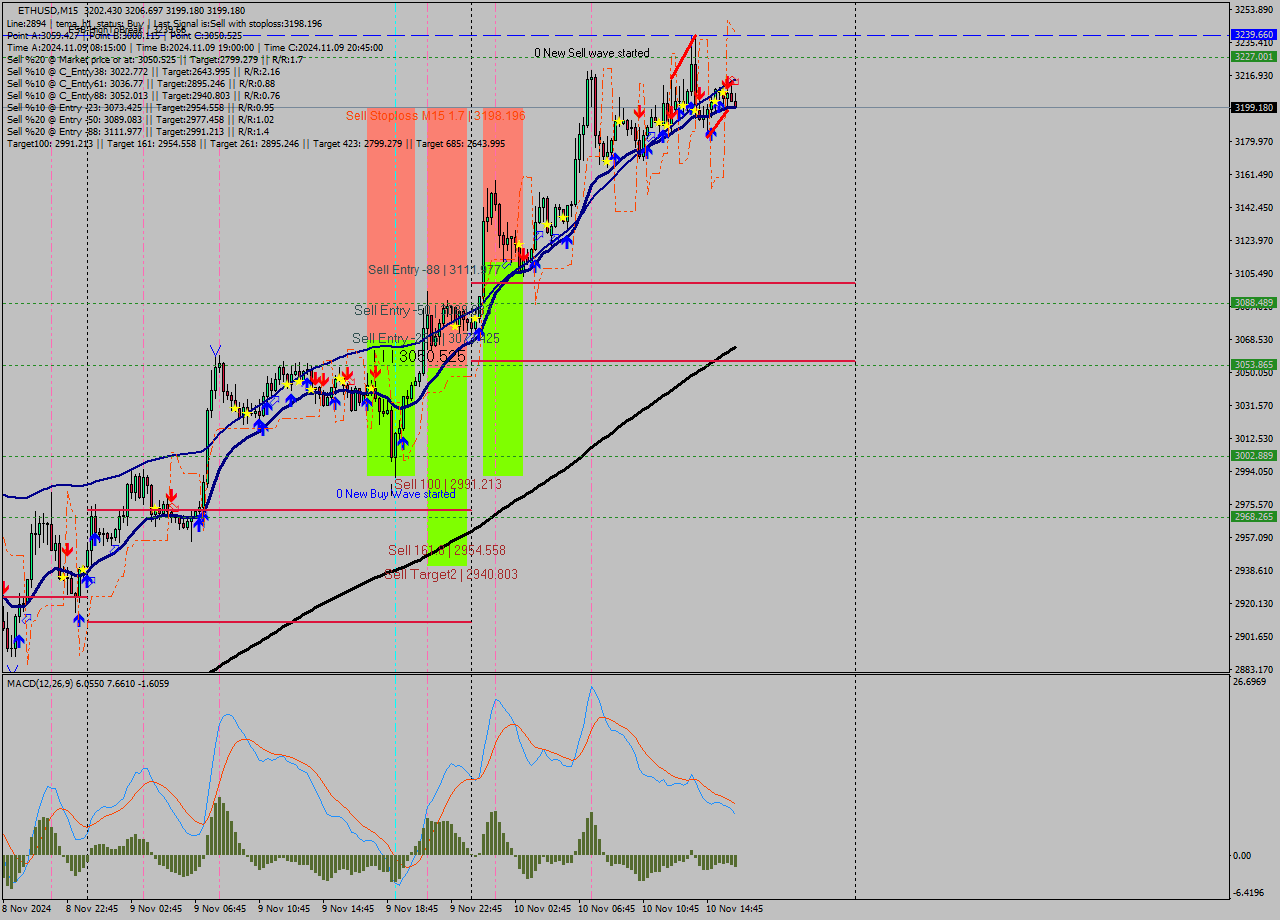Click the 'Last Signal is:Sell with stoploss' info line
The height and width of the screenshot is (920, 1280).
coord(164,22)
